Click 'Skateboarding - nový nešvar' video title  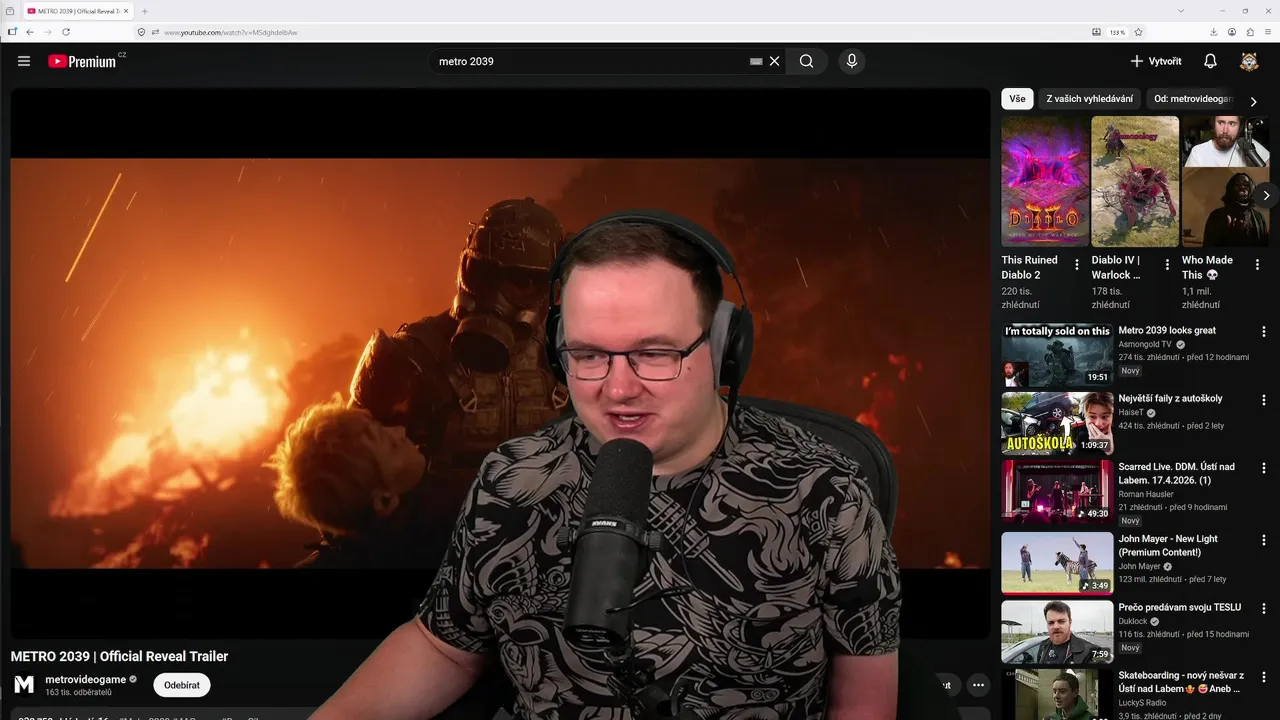click(1181, 682)
